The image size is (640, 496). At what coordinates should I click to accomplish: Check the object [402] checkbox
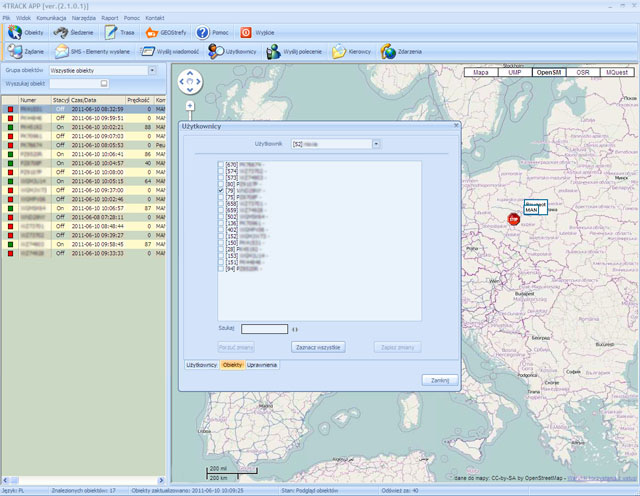(221, 230)
